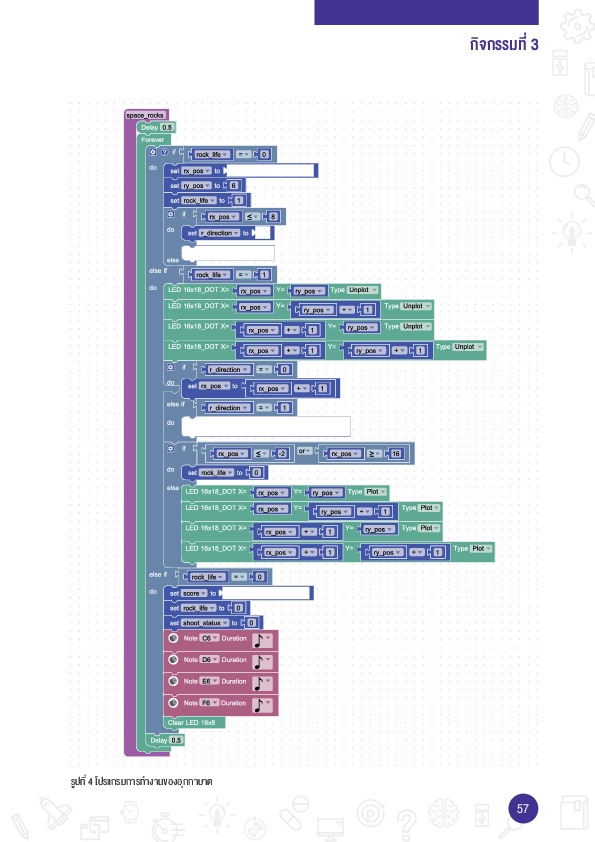The height and width of the screenshot is (842, 595).
Task: Click the gear icon on the rx_pos ≤ 8 if block
Action: pos(170,214)
